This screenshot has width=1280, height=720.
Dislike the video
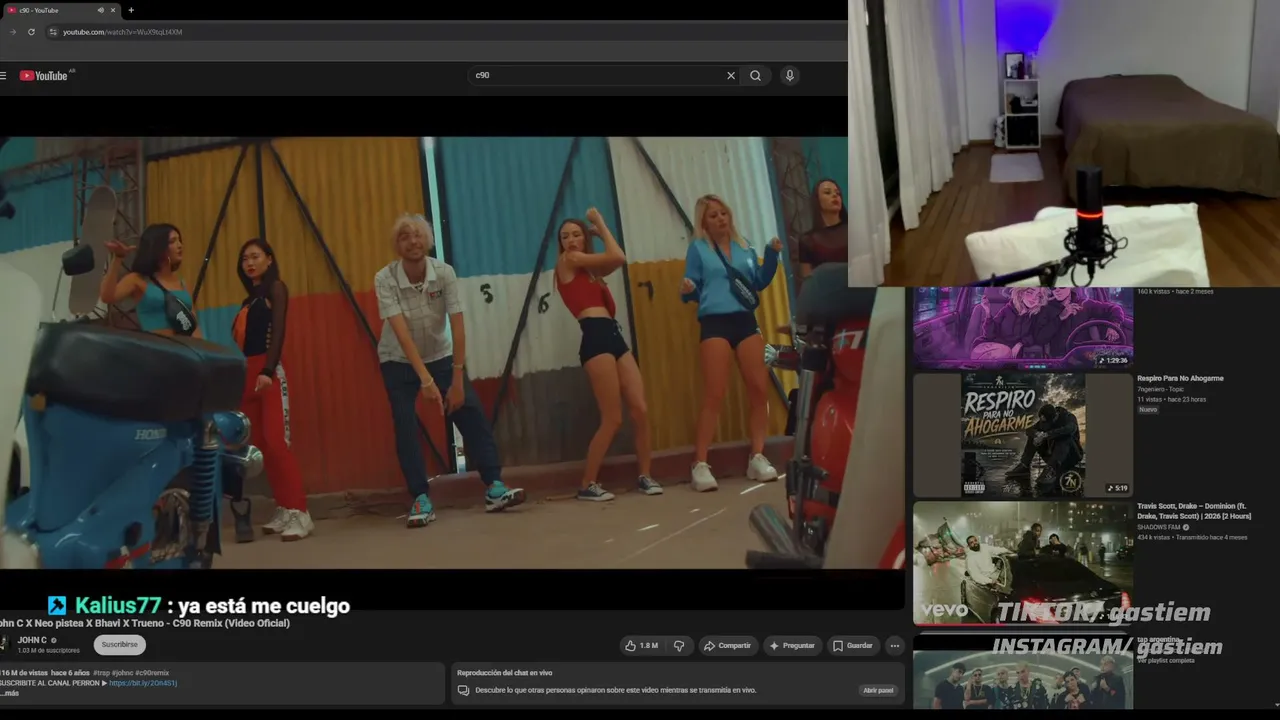pos(679,646)
